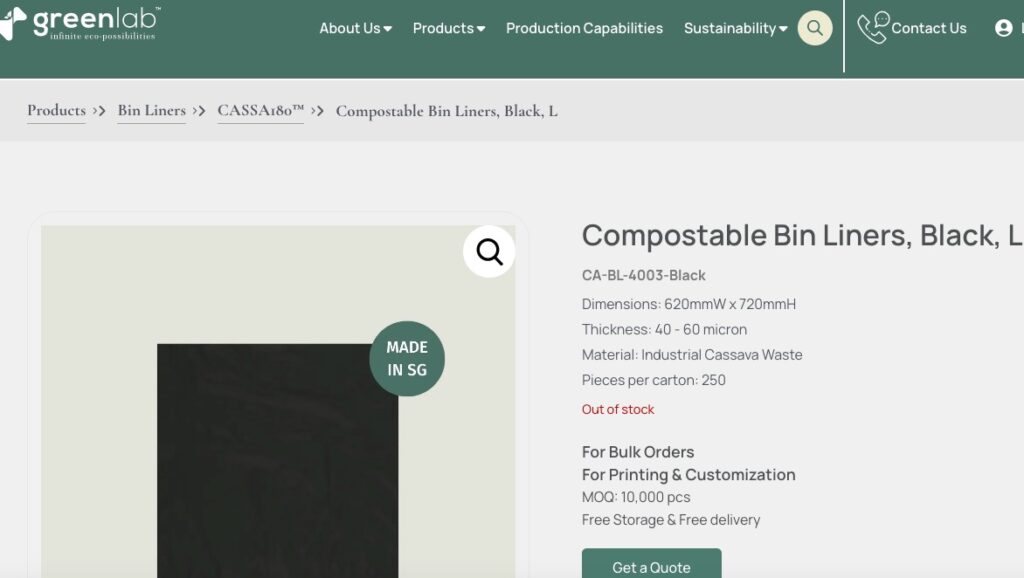Expand the About Us dropdown
The image size is (1024, 578).
(x=353, y=28)
